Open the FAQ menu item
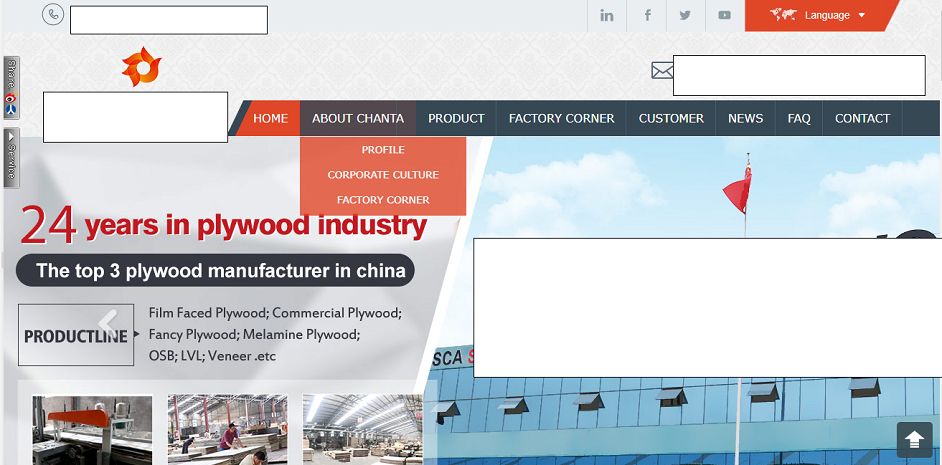Screen dimensions: 942x465 pos(799,118)
